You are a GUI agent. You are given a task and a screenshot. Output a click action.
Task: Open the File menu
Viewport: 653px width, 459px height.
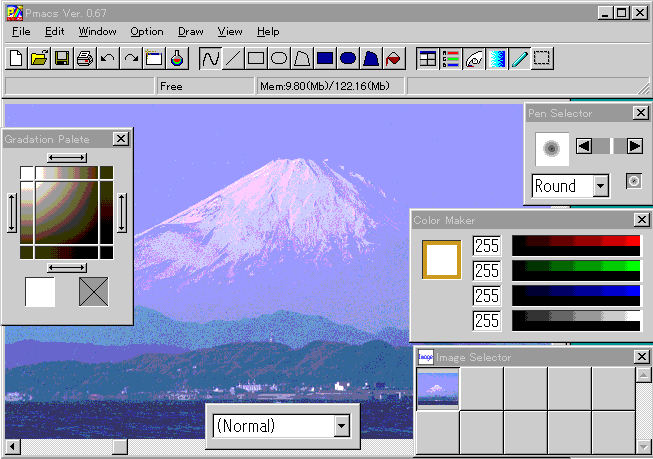coord(21,32)
